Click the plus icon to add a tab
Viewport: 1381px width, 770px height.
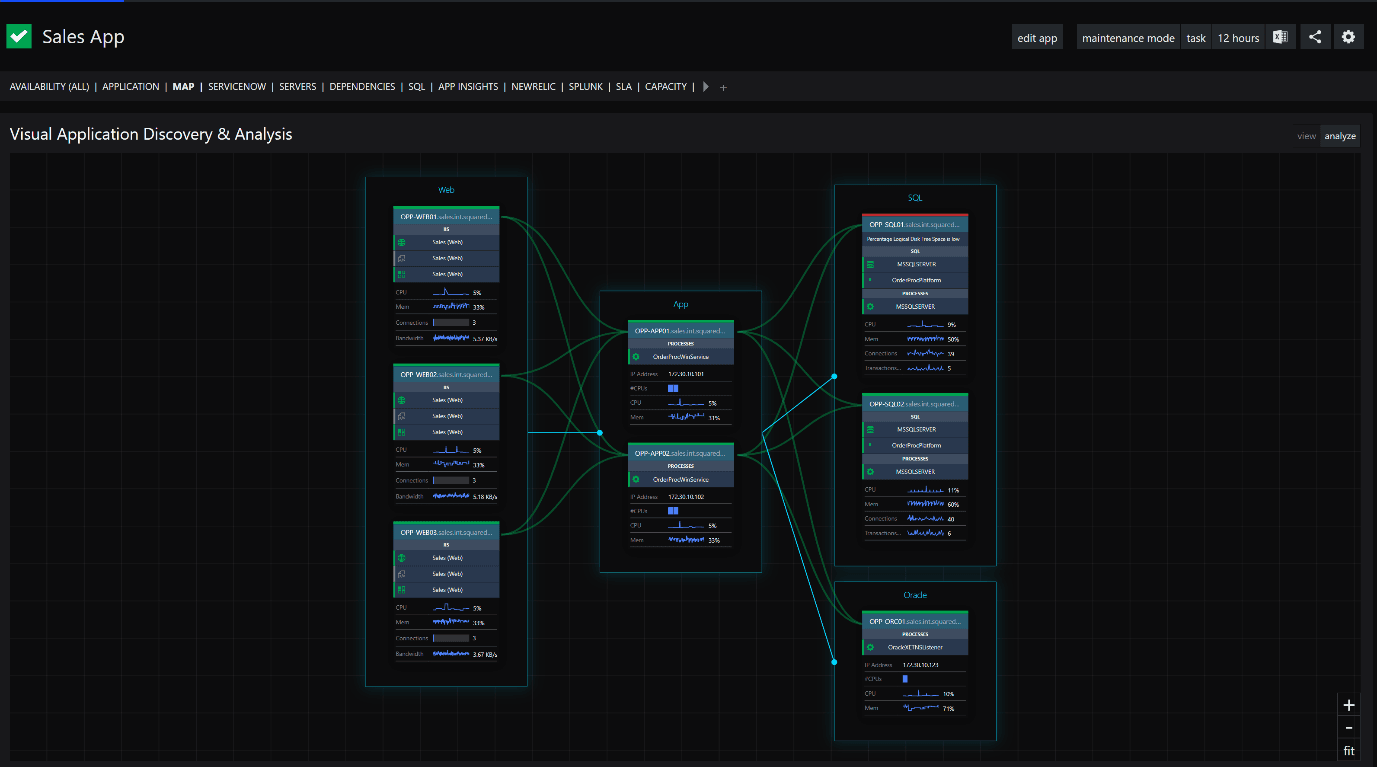tap(724, 87)
